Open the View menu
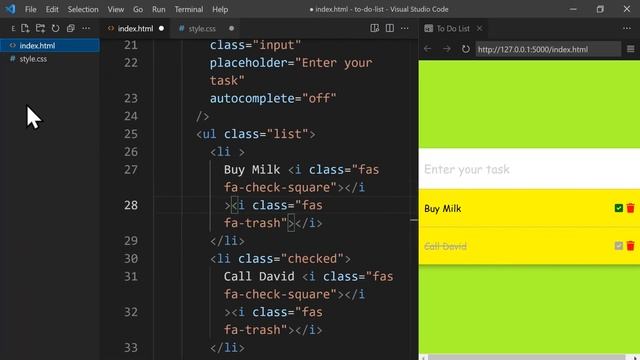Screen dimensions: 640x360 [116, 9]
